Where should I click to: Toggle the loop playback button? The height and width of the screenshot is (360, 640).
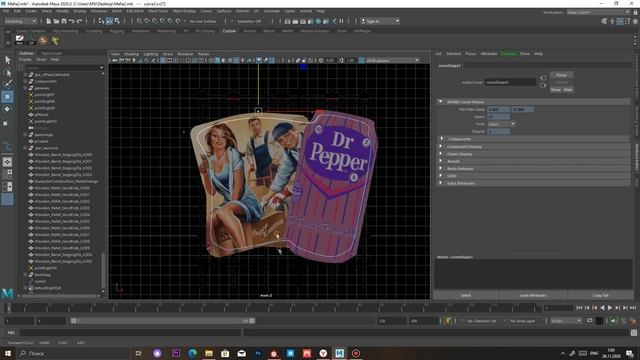coord(589,321)
